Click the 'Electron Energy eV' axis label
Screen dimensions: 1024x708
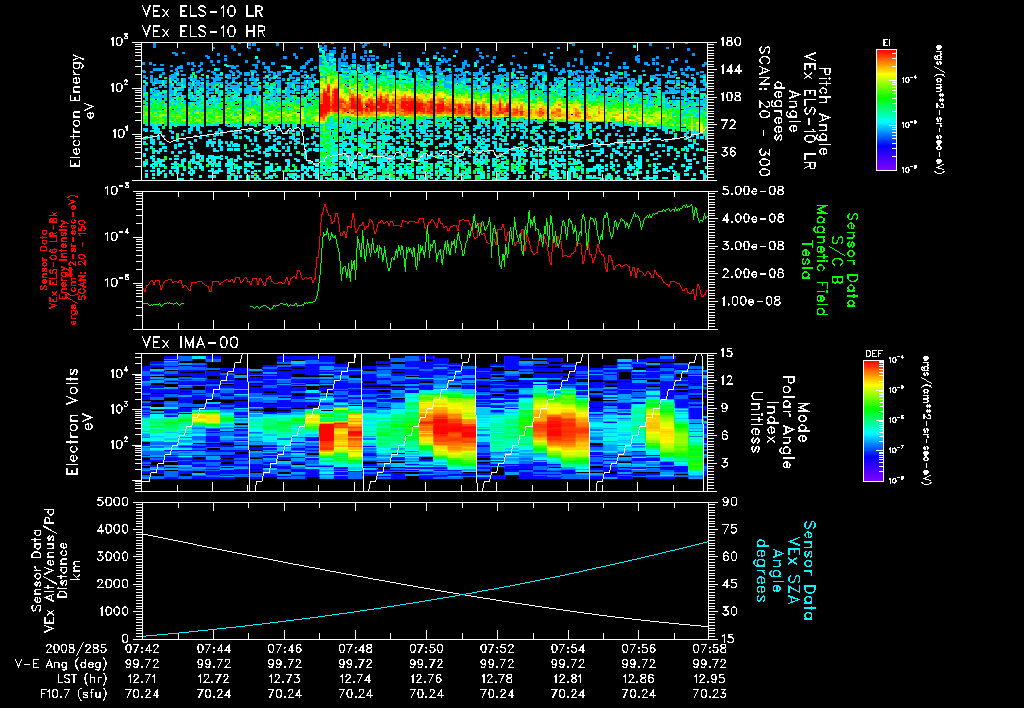pos(83,110)
